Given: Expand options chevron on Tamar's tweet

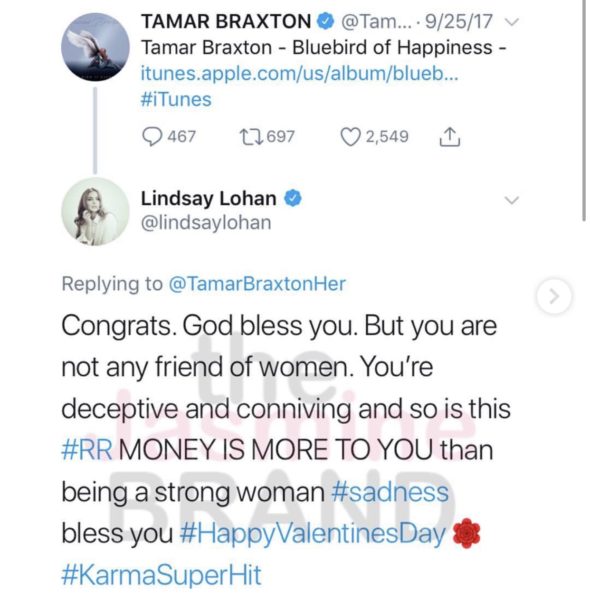Looking at the screenshot, I should (x=512, y=22).
